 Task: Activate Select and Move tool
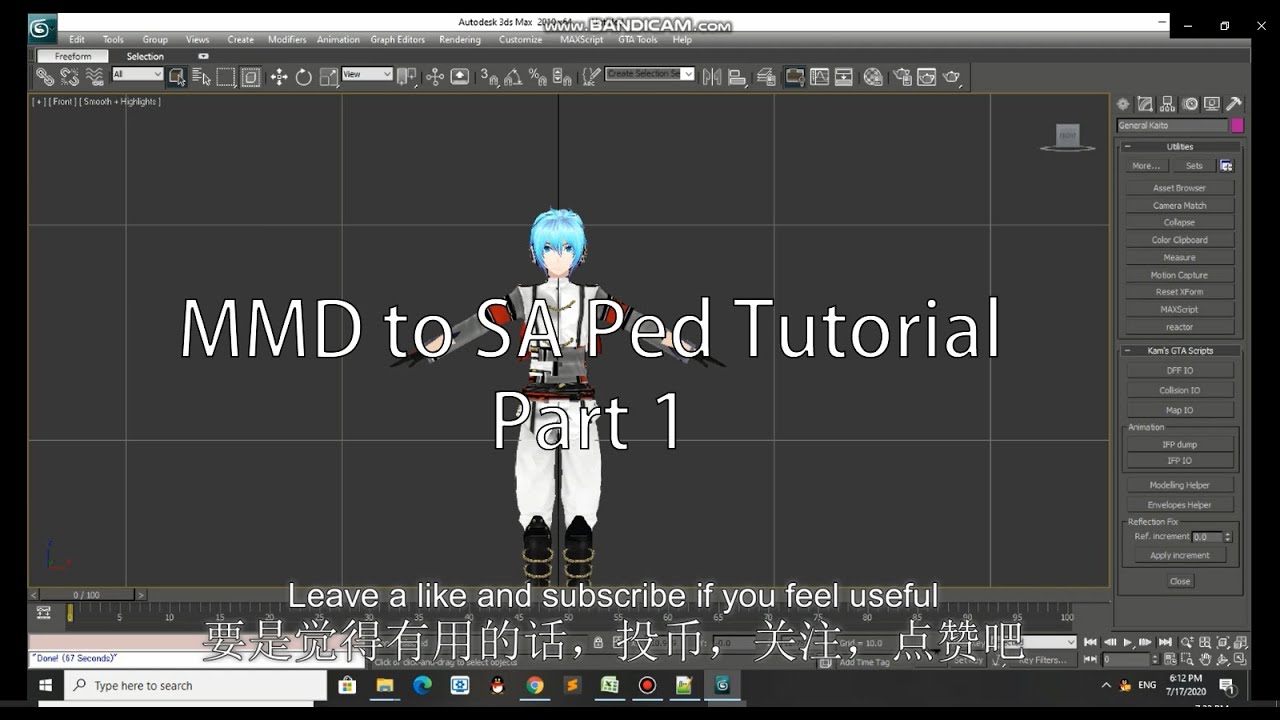point(279,76)
